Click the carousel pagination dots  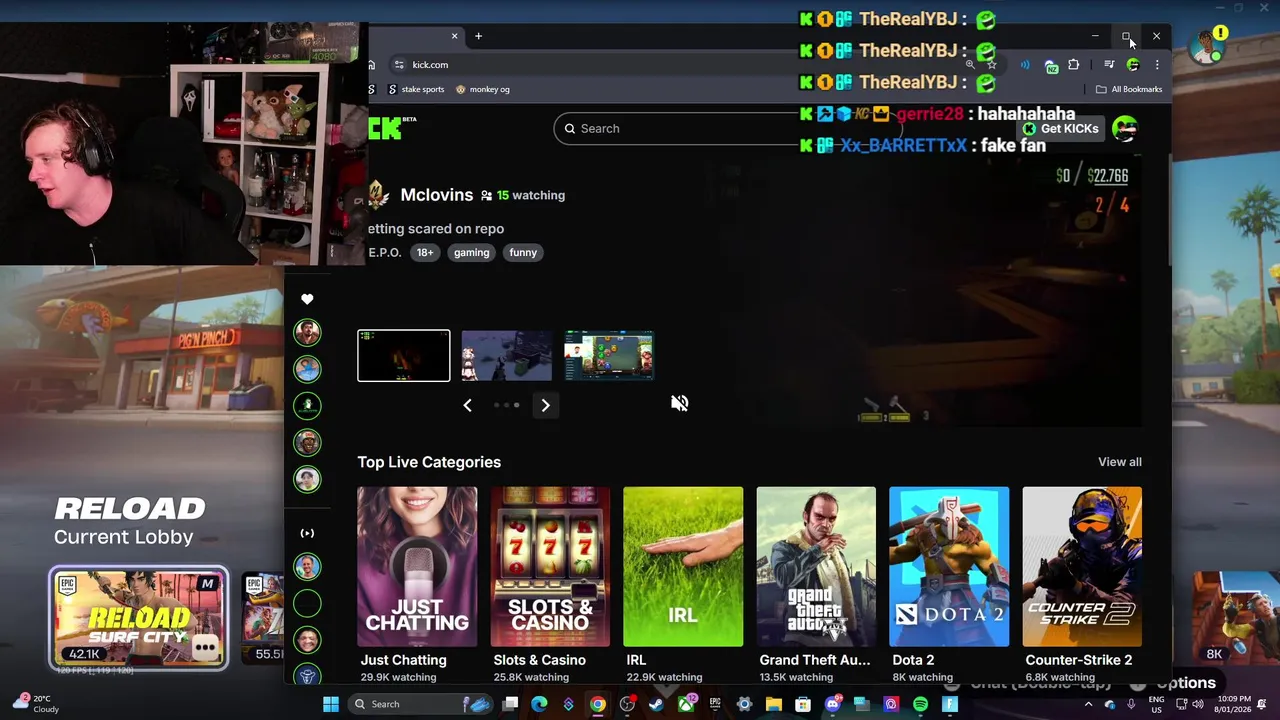tap(506, 405)
